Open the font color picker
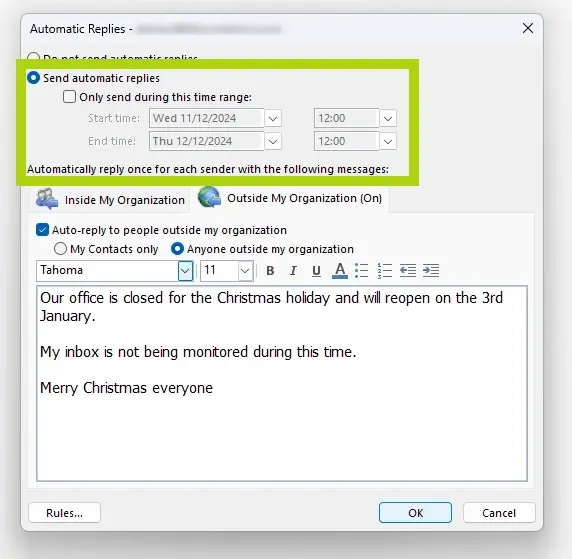Screen dimensions: 572x559 point(340,271)
